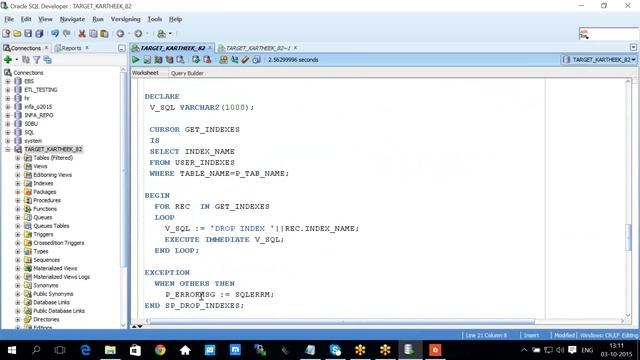Open the SQL Worksheet icon's dropdown arrow
640x360 pixels.
(x=170, y=34)
